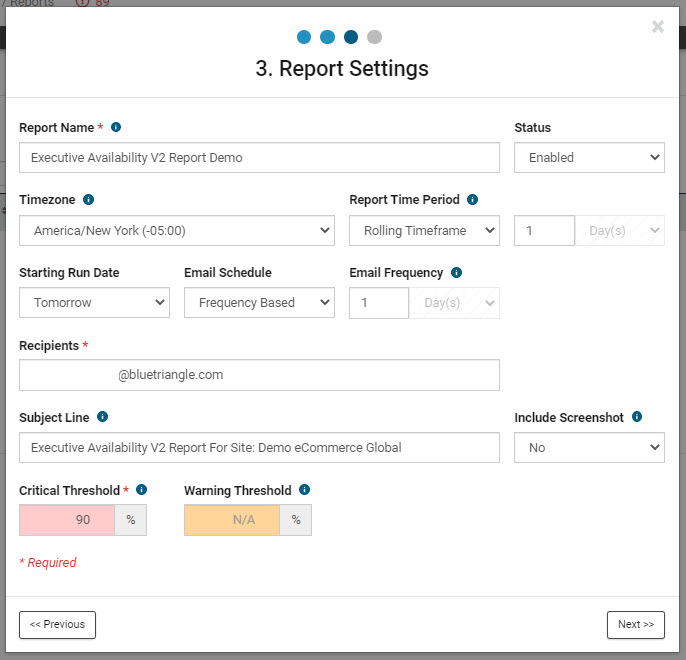Click the << Previous button
Image resolution: width=686 pixels, height=660 pixels.
57,624
